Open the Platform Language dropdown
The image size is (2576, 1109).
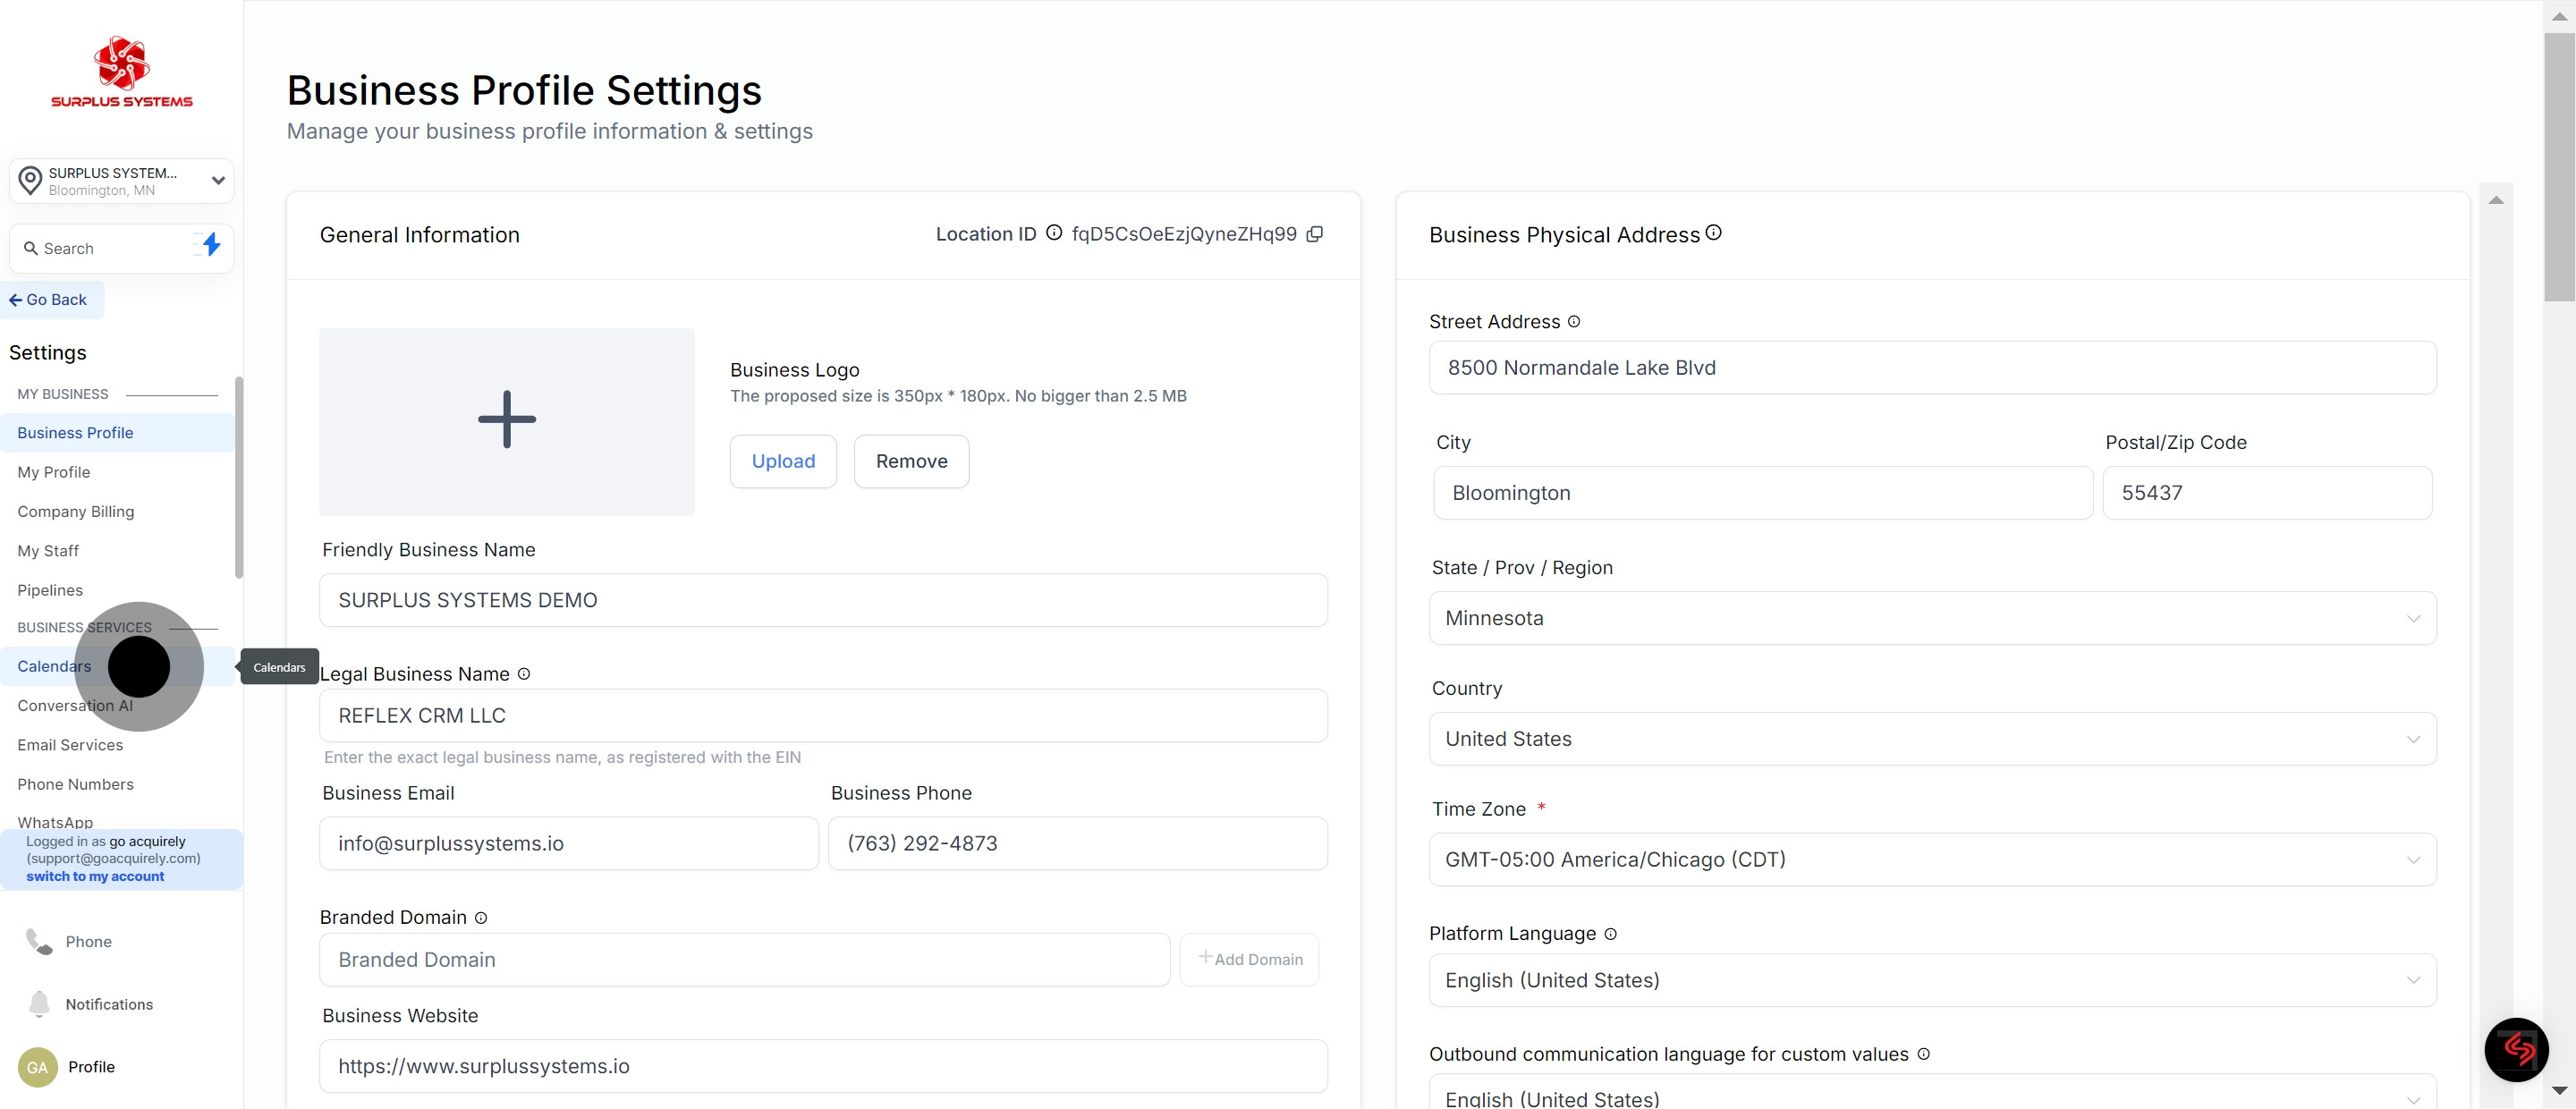(x=1932, y=980)
